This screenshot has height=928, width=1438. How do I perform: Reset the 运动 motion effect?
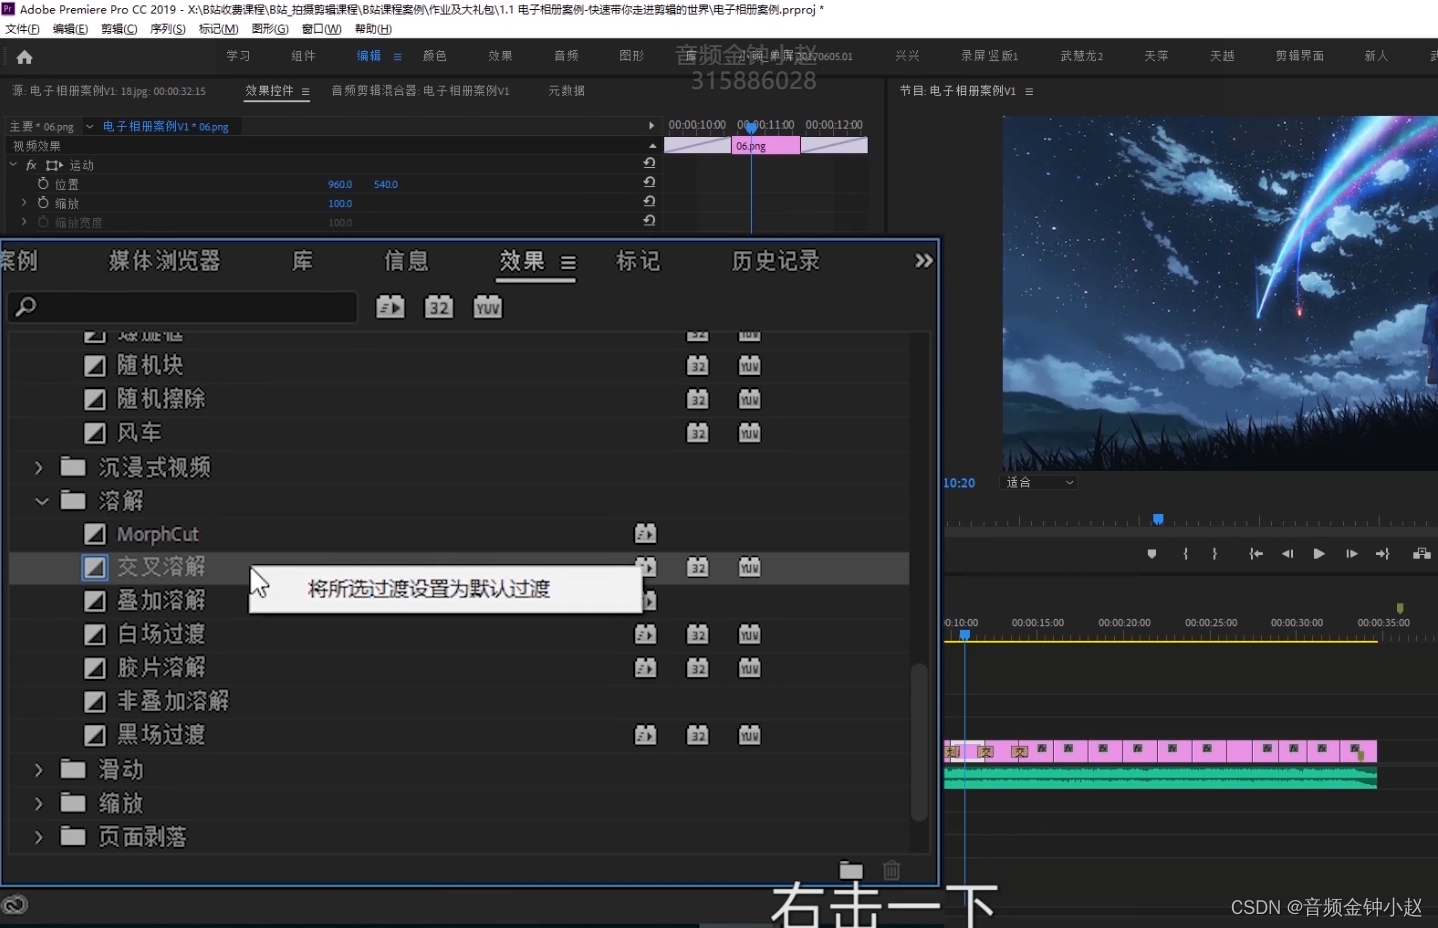click(x=649, y=163)
